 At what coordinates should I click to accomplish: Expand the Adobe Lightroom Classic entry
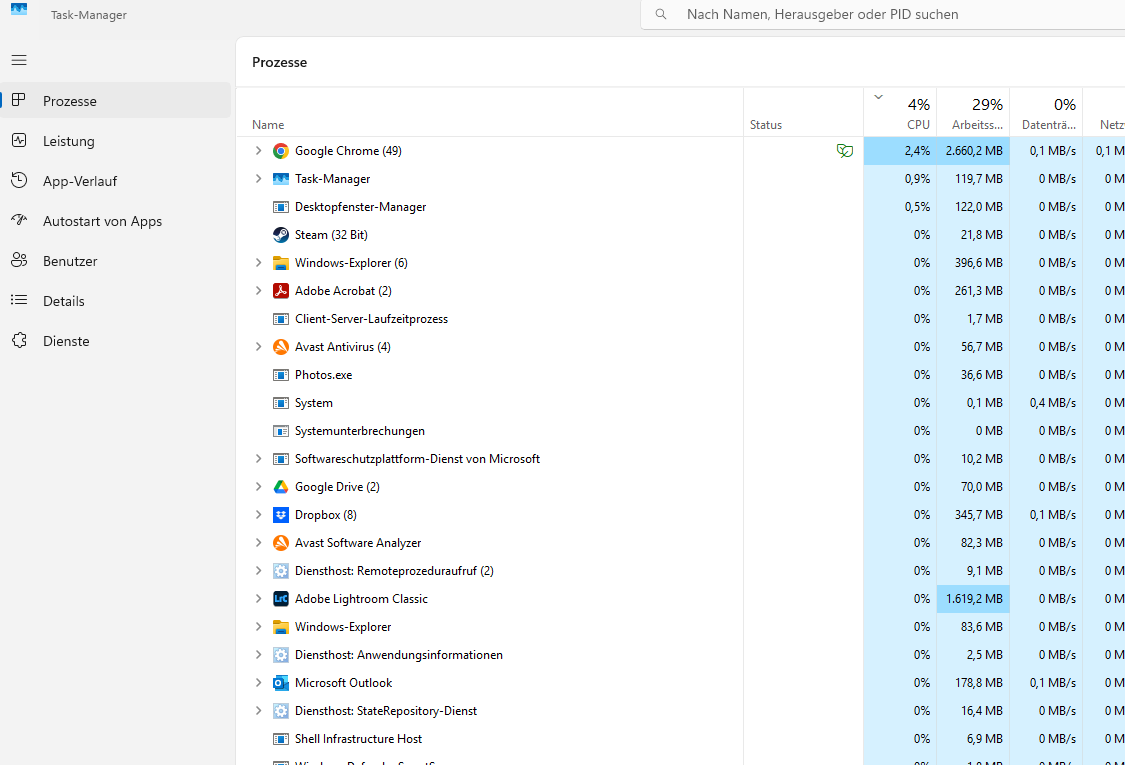pyautogui.click(x=258, y=599)
